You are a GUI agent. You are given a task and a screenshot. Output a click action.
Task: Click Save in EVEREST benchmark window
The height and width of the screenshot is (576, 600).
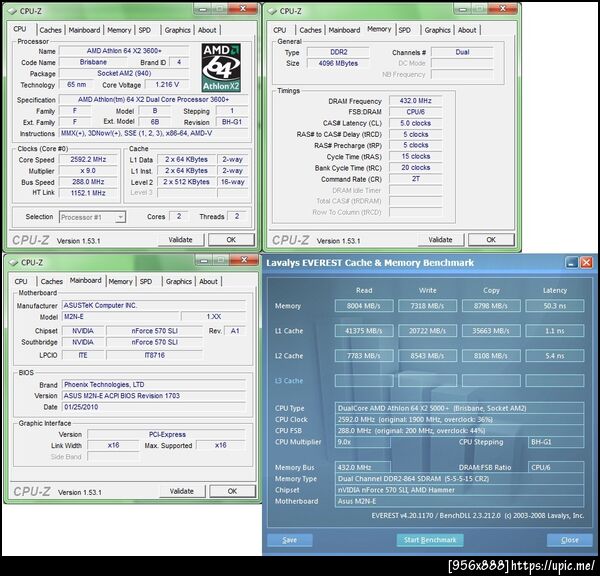[x=290, y=540]
